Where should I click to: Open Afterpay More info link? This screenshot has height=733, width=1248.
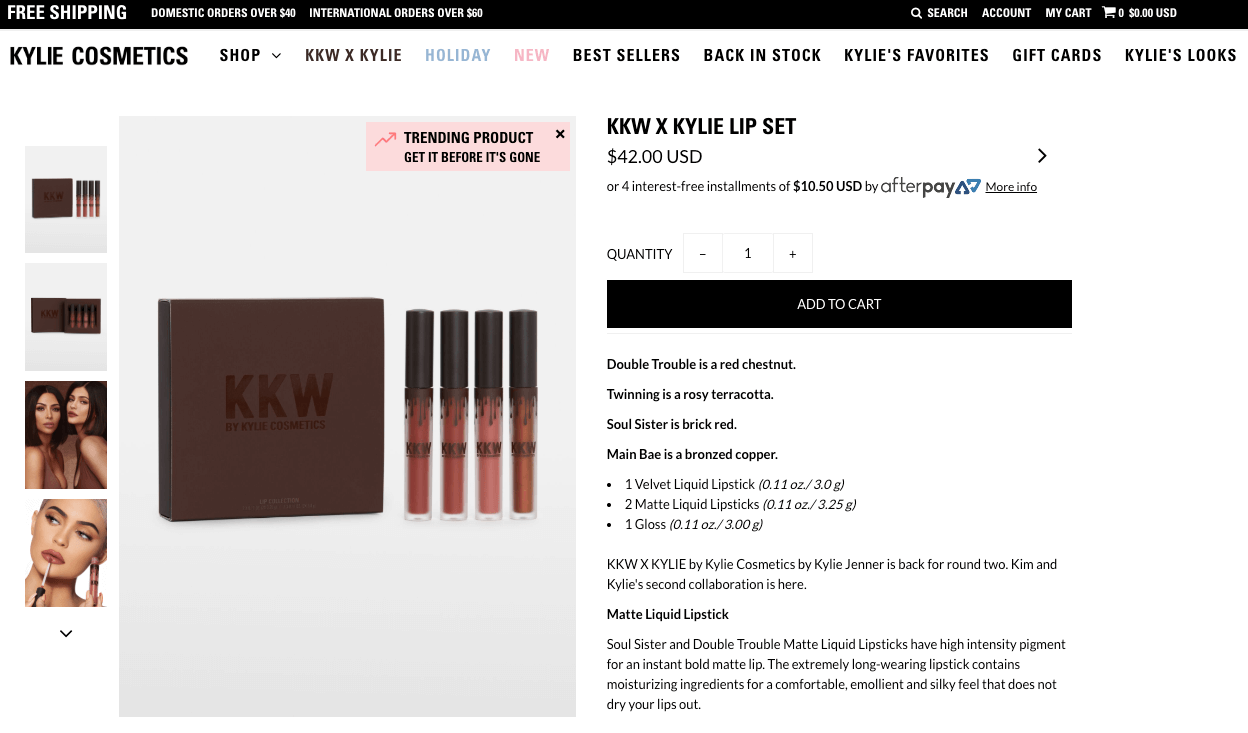point(1011,187)
